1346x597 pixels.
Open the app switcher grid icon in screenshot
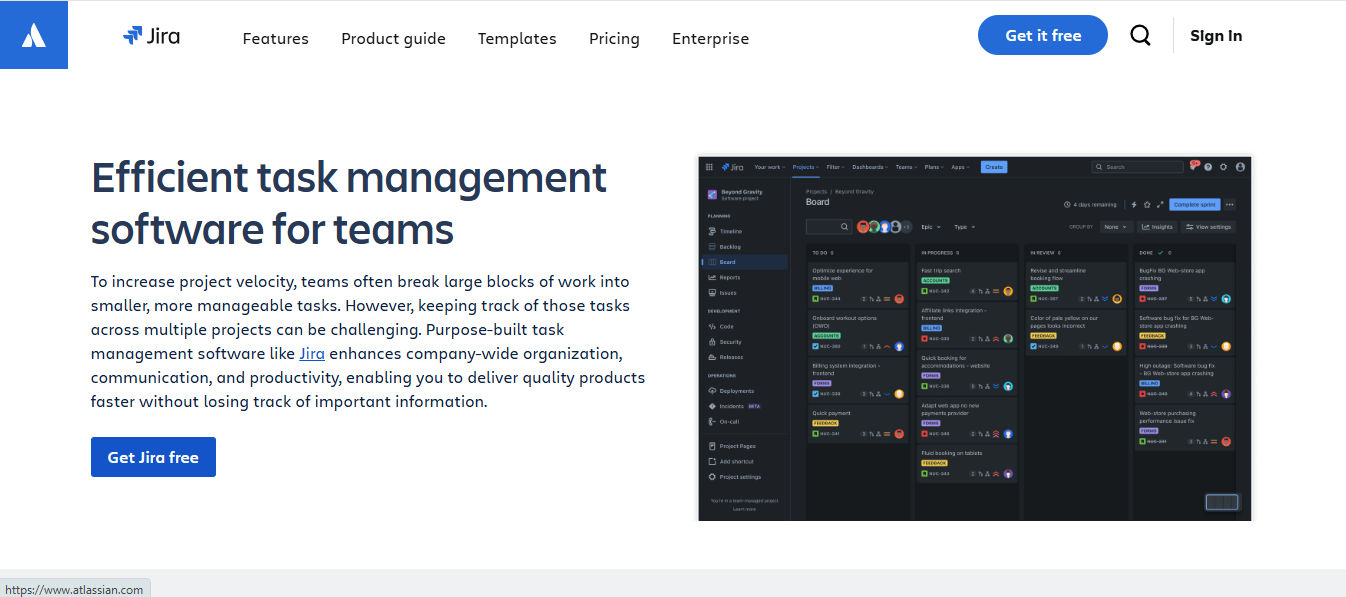coord(709,167)
